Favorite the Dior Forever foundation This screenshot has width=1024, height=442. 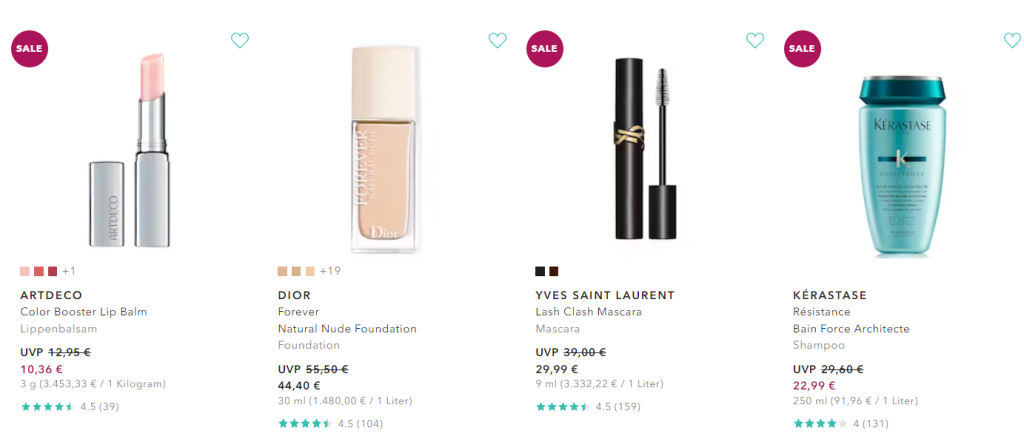click(x=497, y=40)
